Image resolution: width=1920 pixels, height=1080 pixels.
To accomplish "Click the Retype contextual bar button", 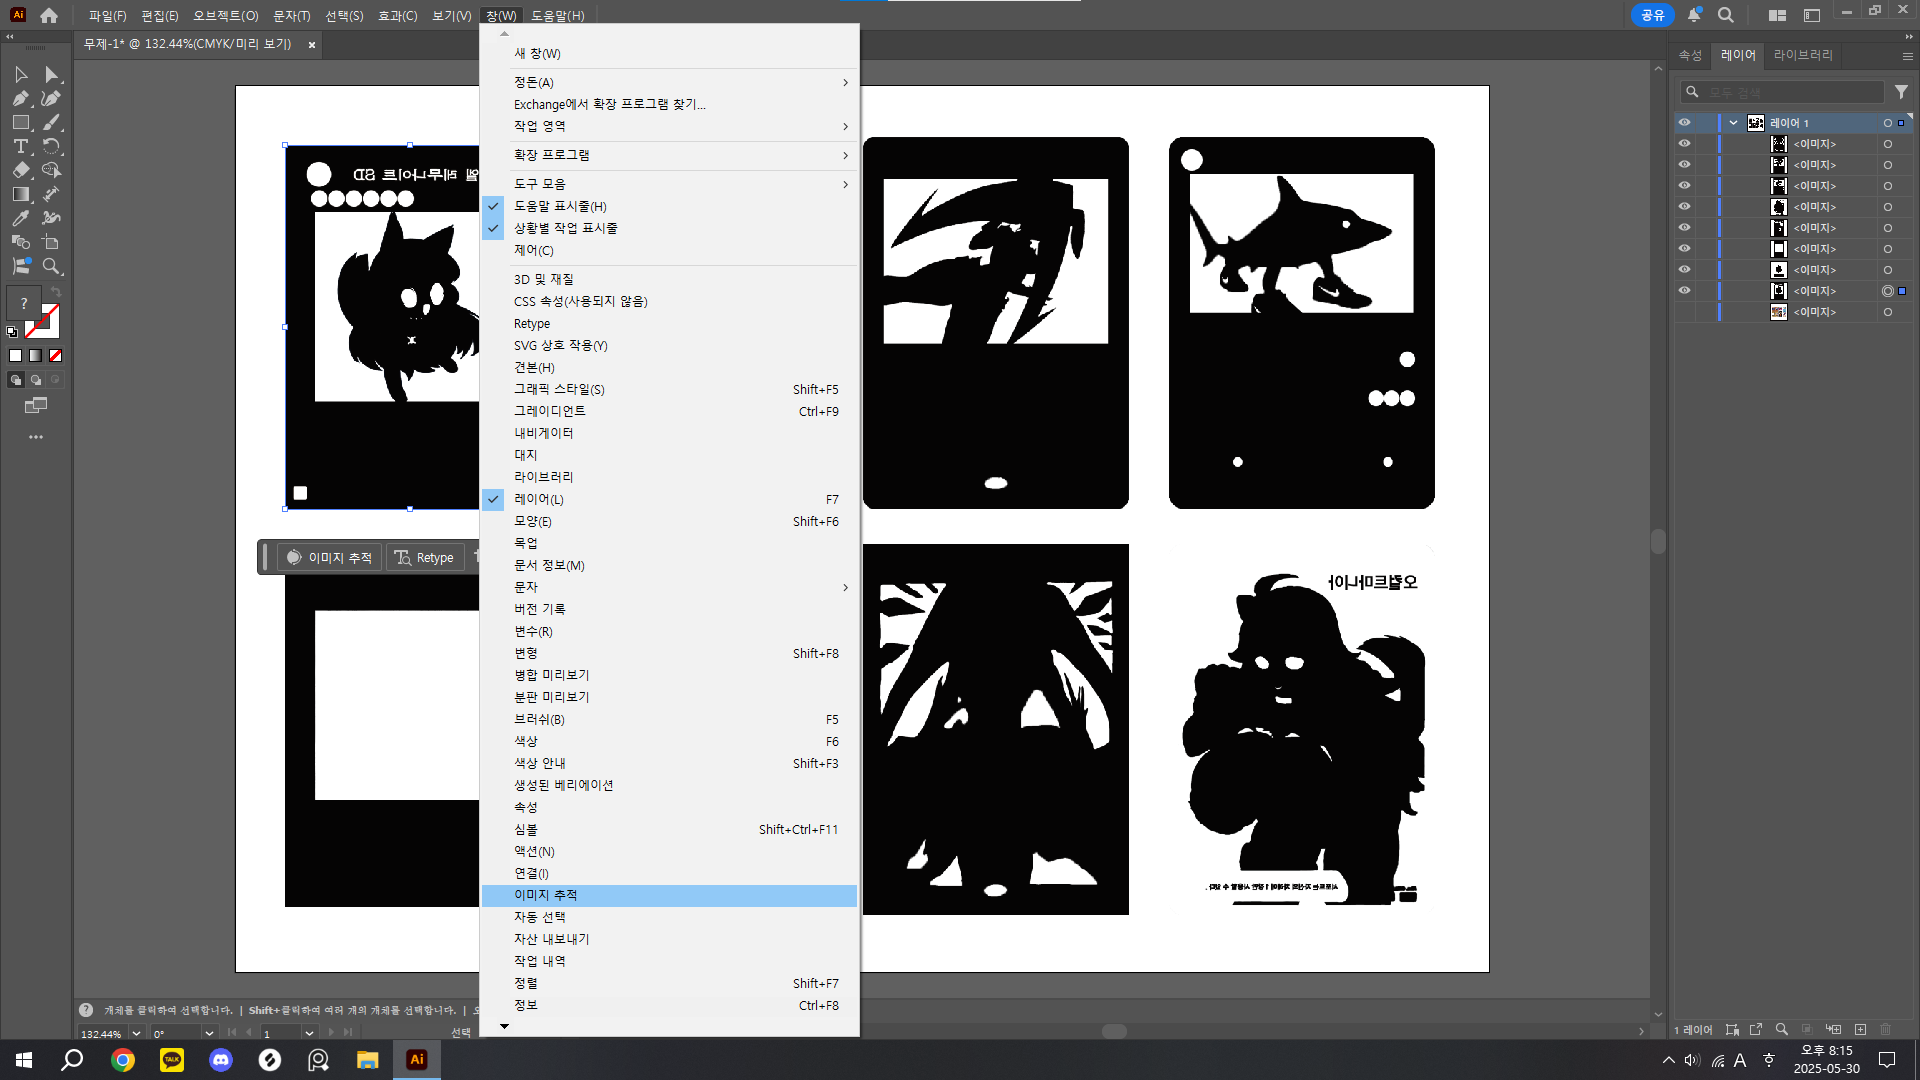I will coord(425,557).
